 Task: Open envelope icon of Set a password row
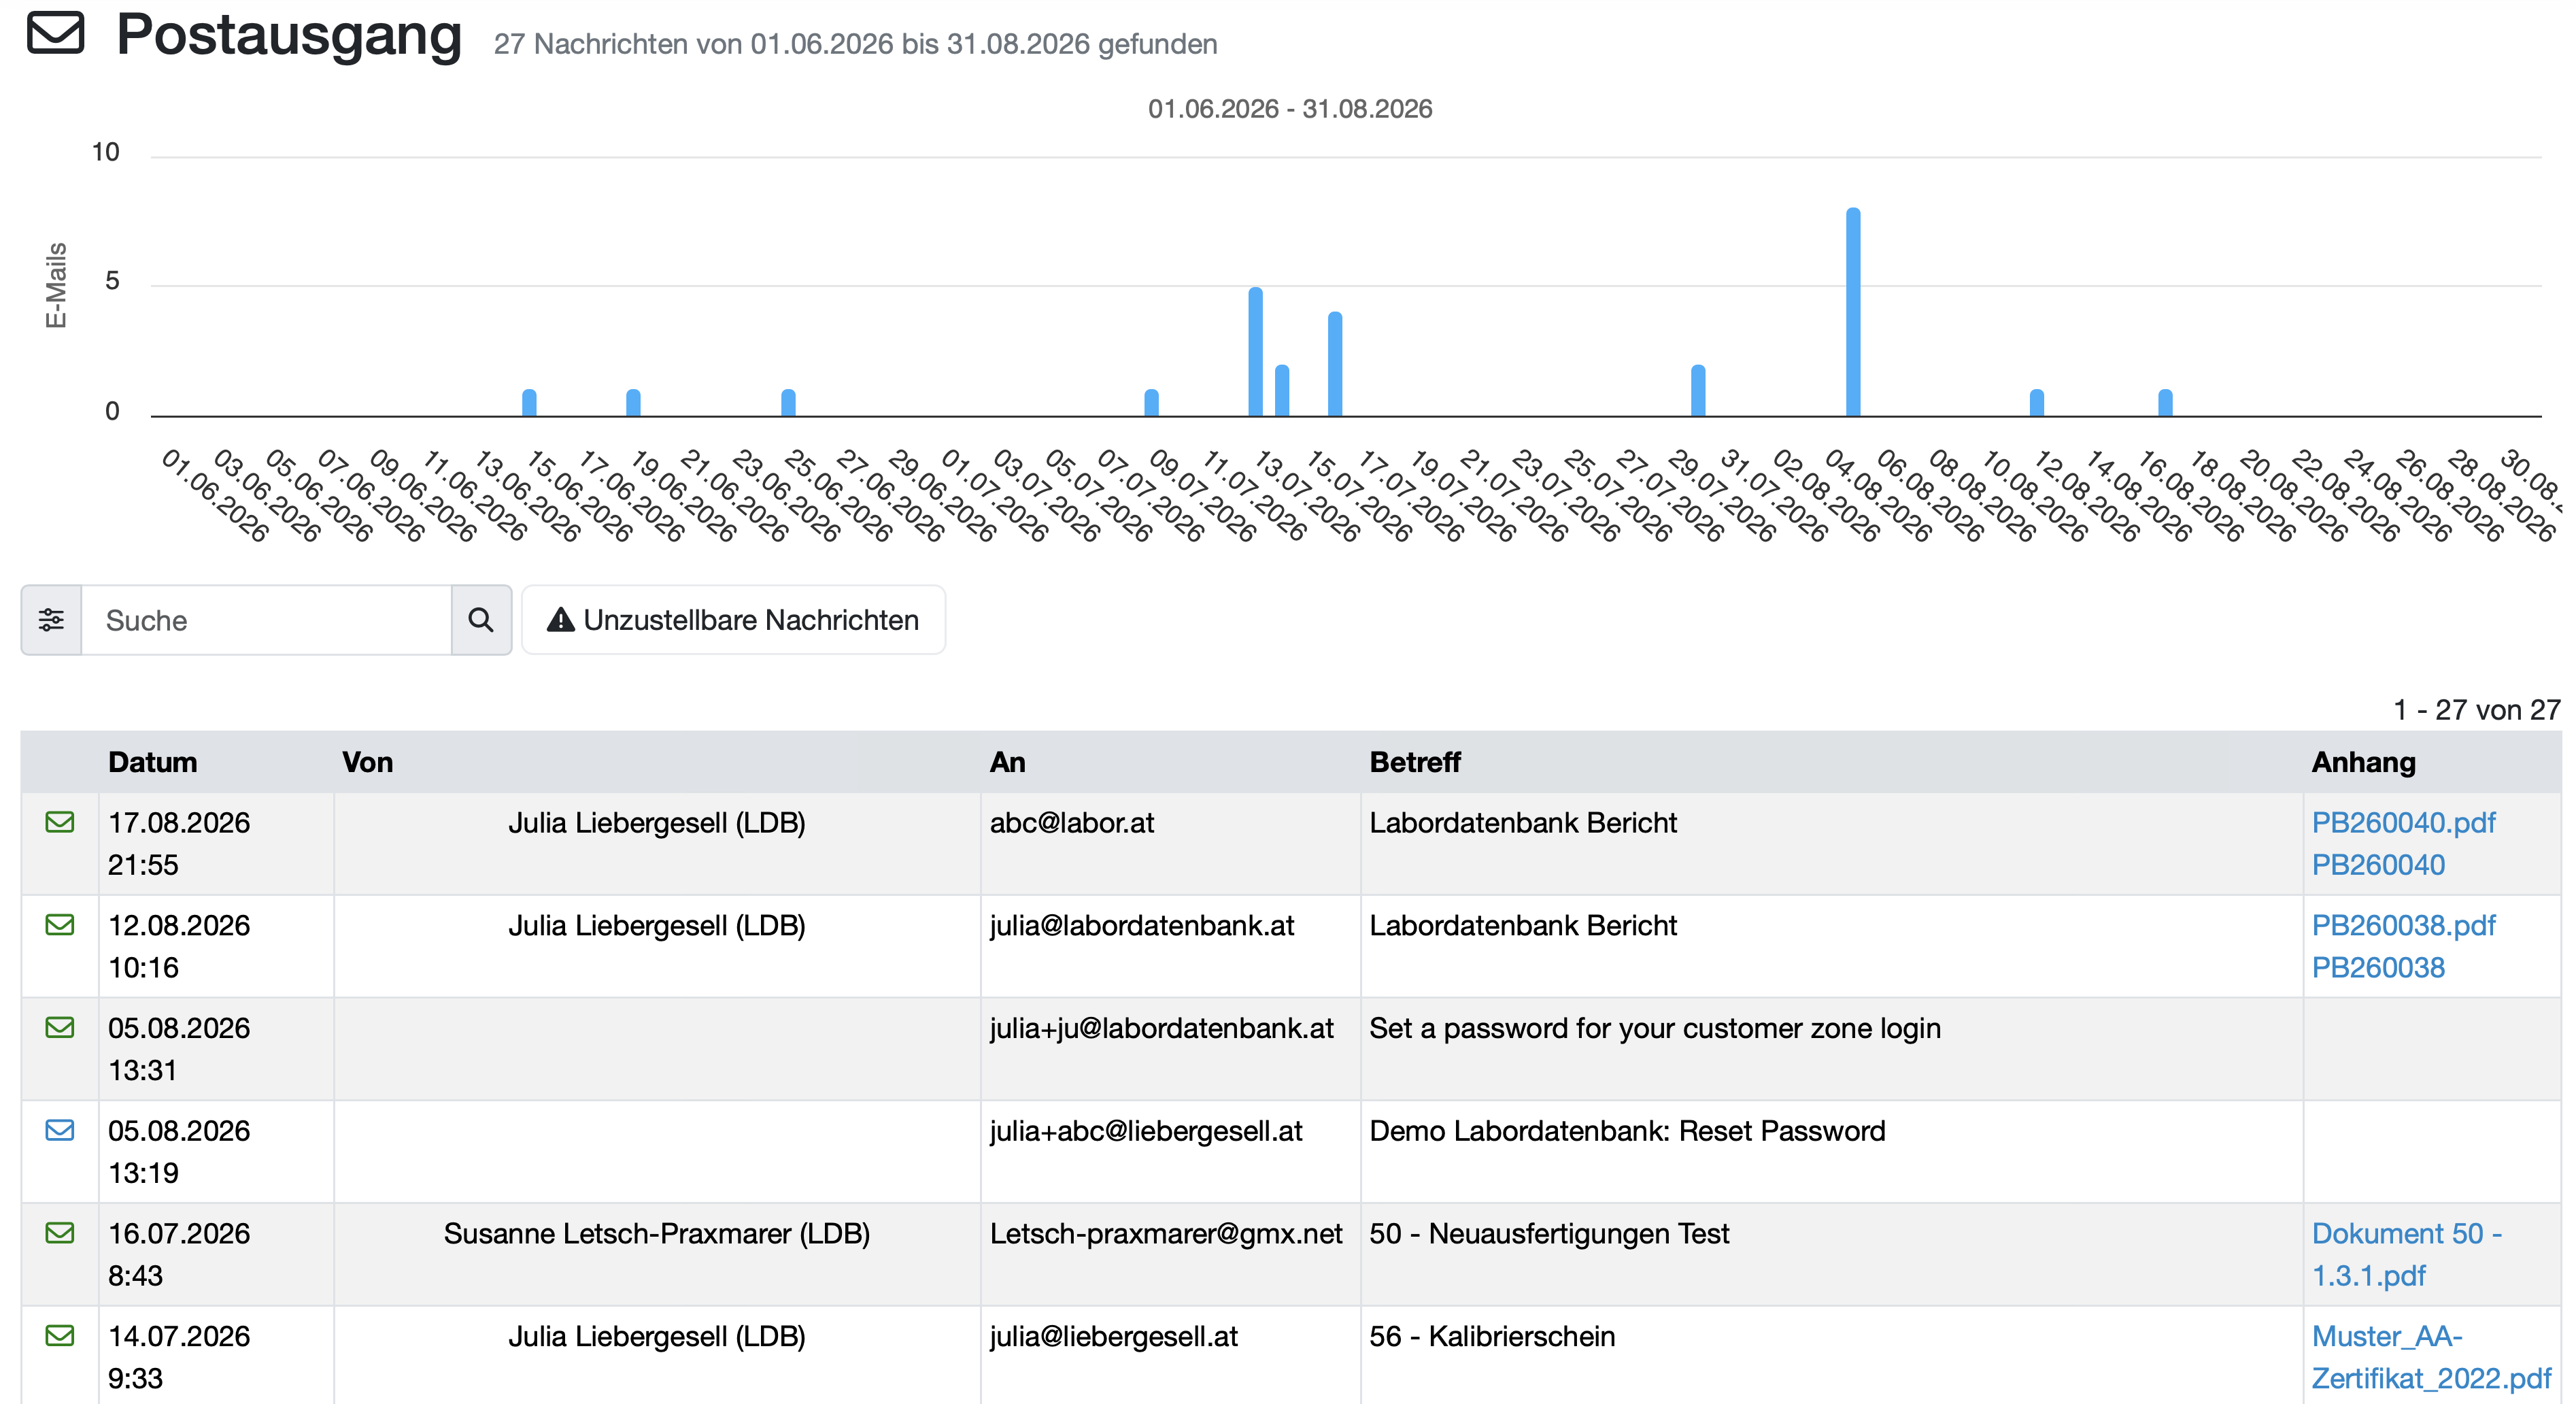tap(60, 1027)
